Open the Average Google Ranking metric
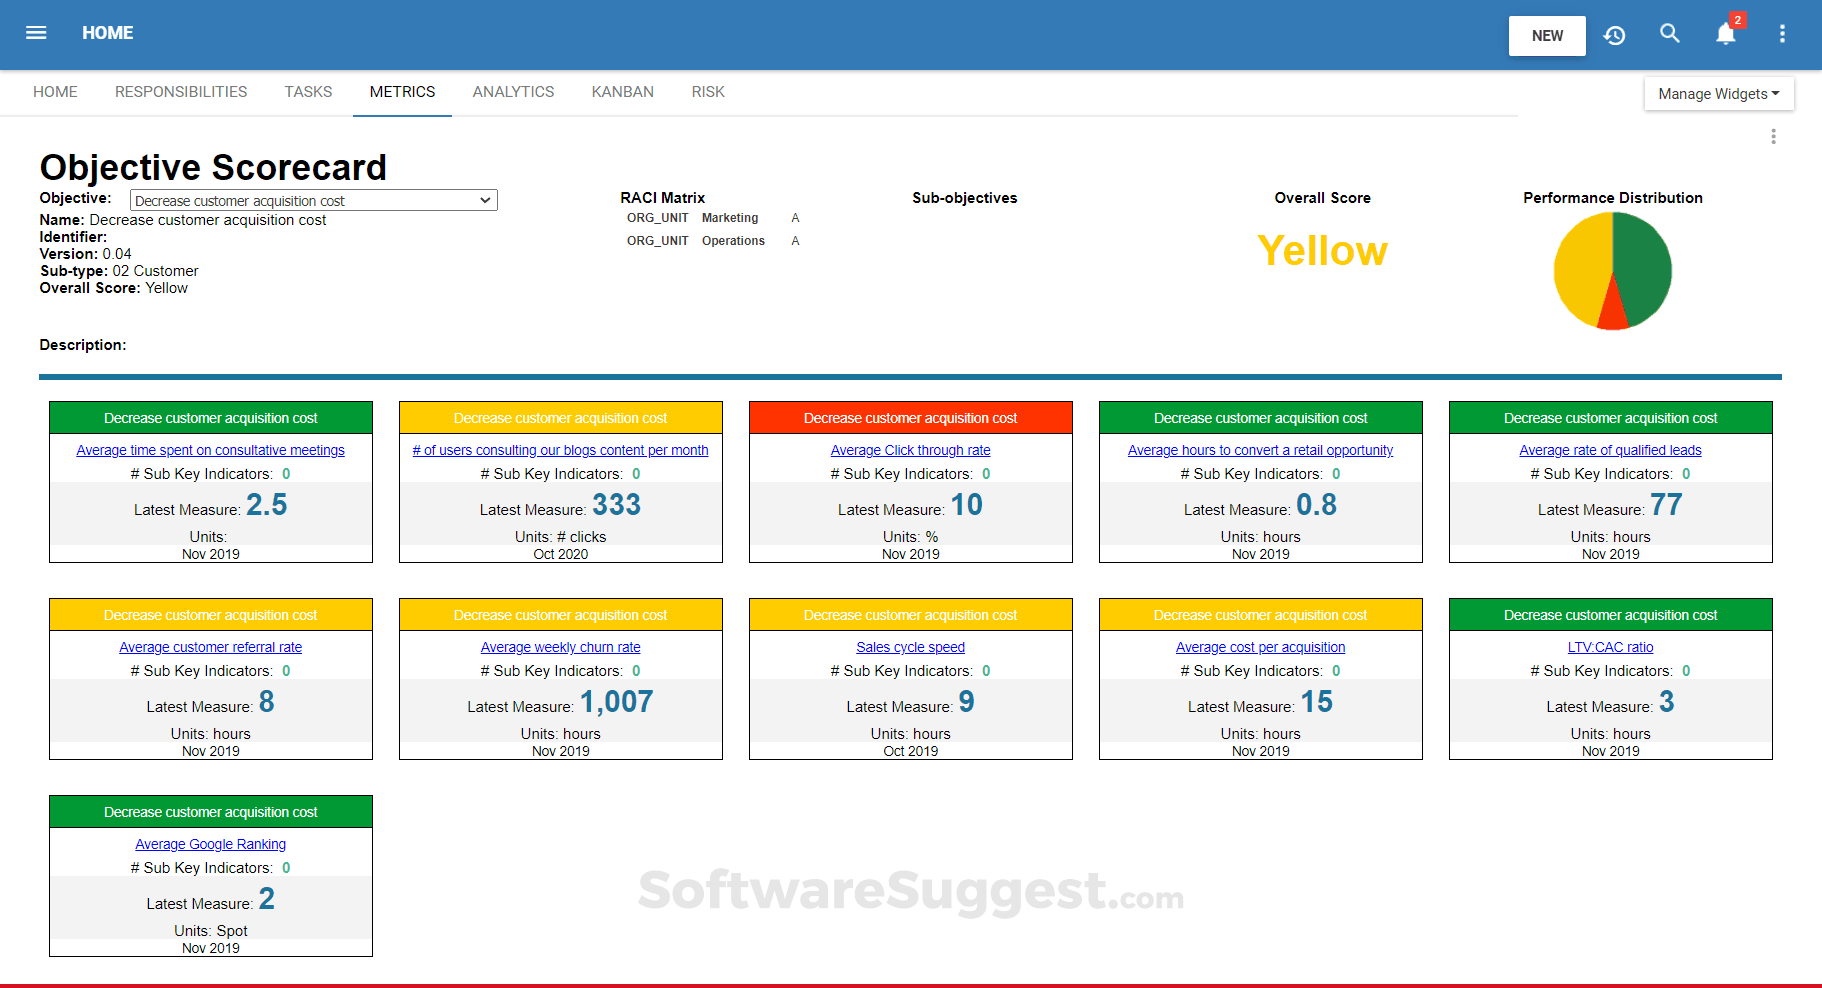 click(x=210, y=844)
